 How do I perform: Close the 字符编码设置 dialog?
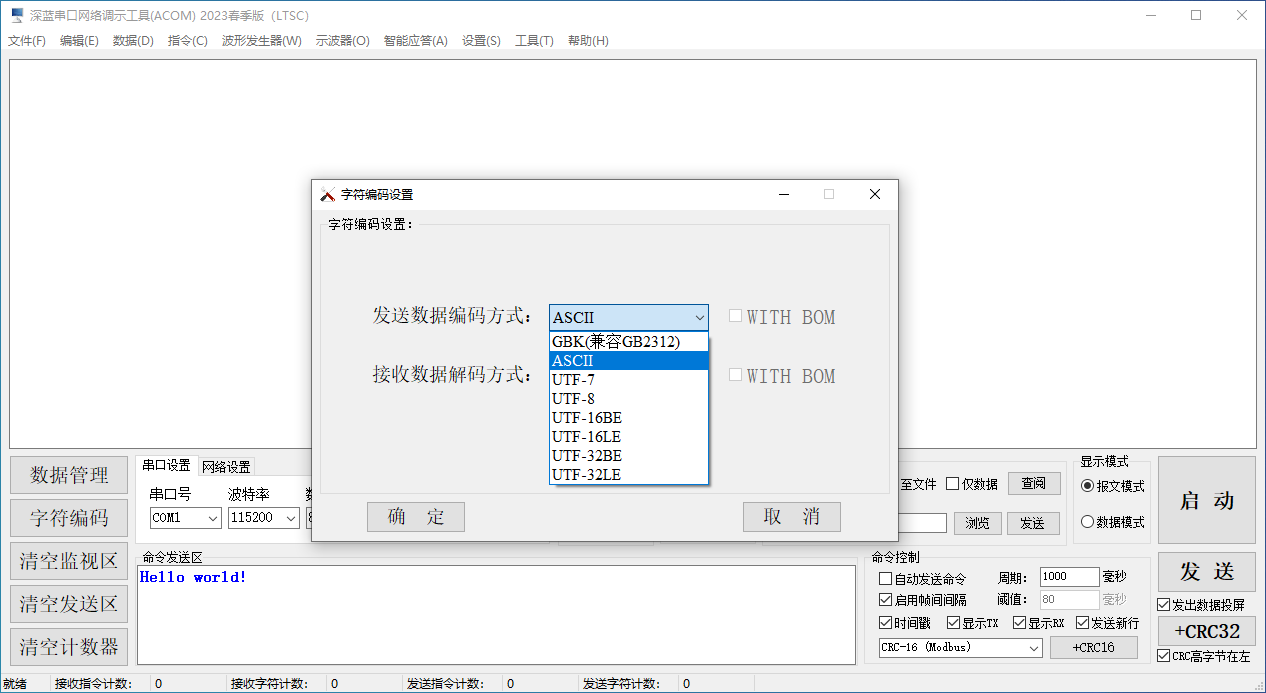pyautogui.click(x=875, y=195)
